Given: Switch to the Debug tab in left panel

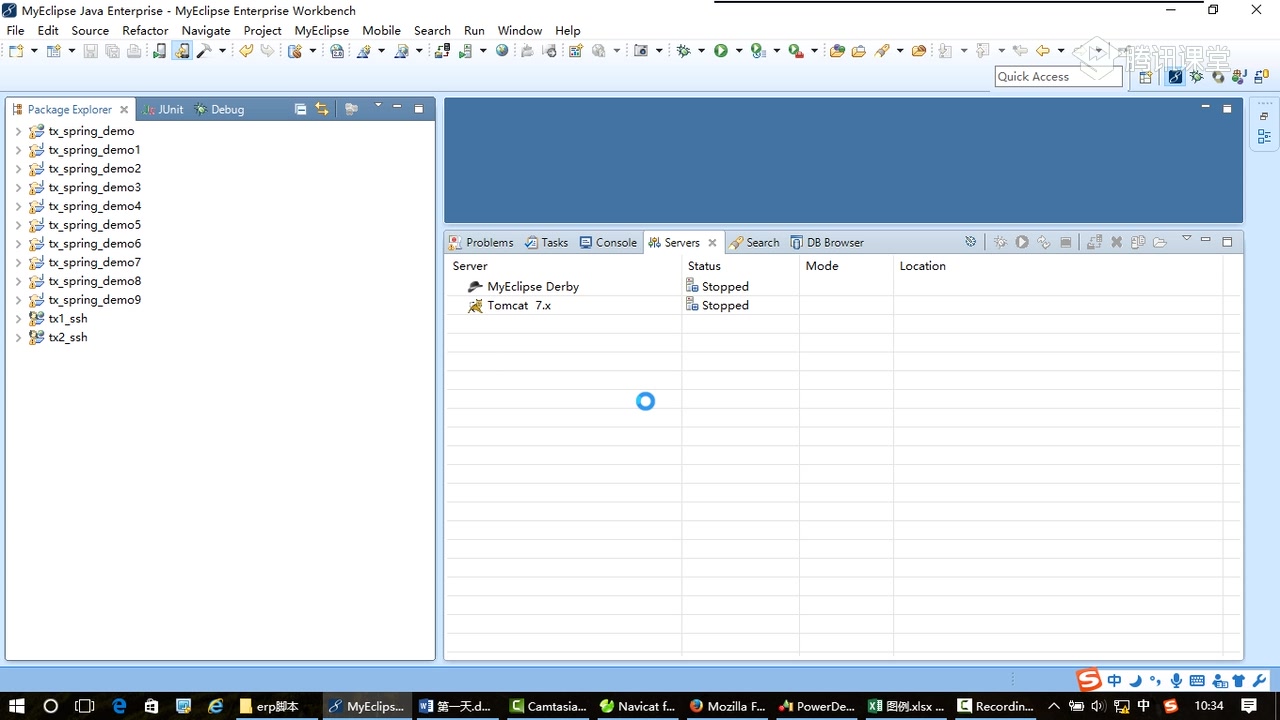Looking at the screenshot, I should (x=219, y=109).
